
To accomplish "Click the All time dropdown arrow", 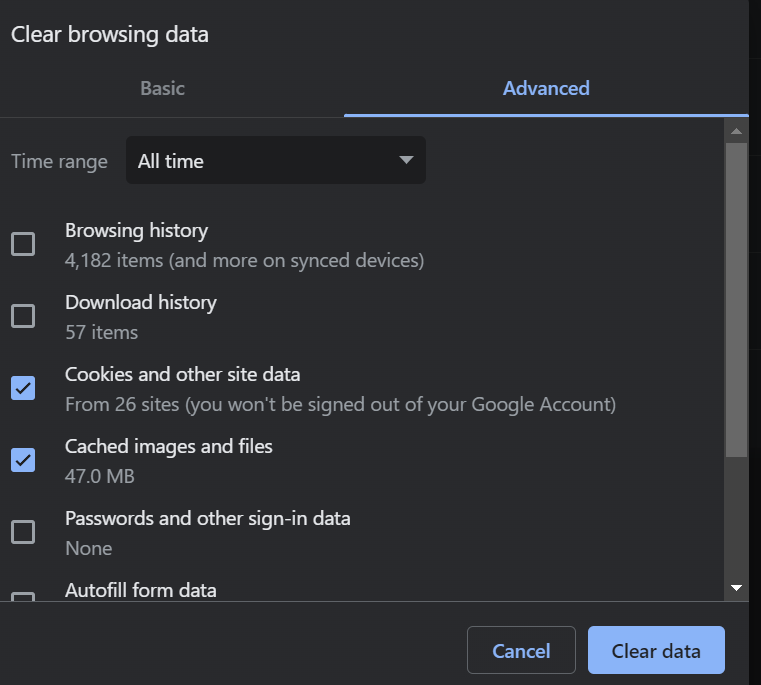I will [405, 161].
